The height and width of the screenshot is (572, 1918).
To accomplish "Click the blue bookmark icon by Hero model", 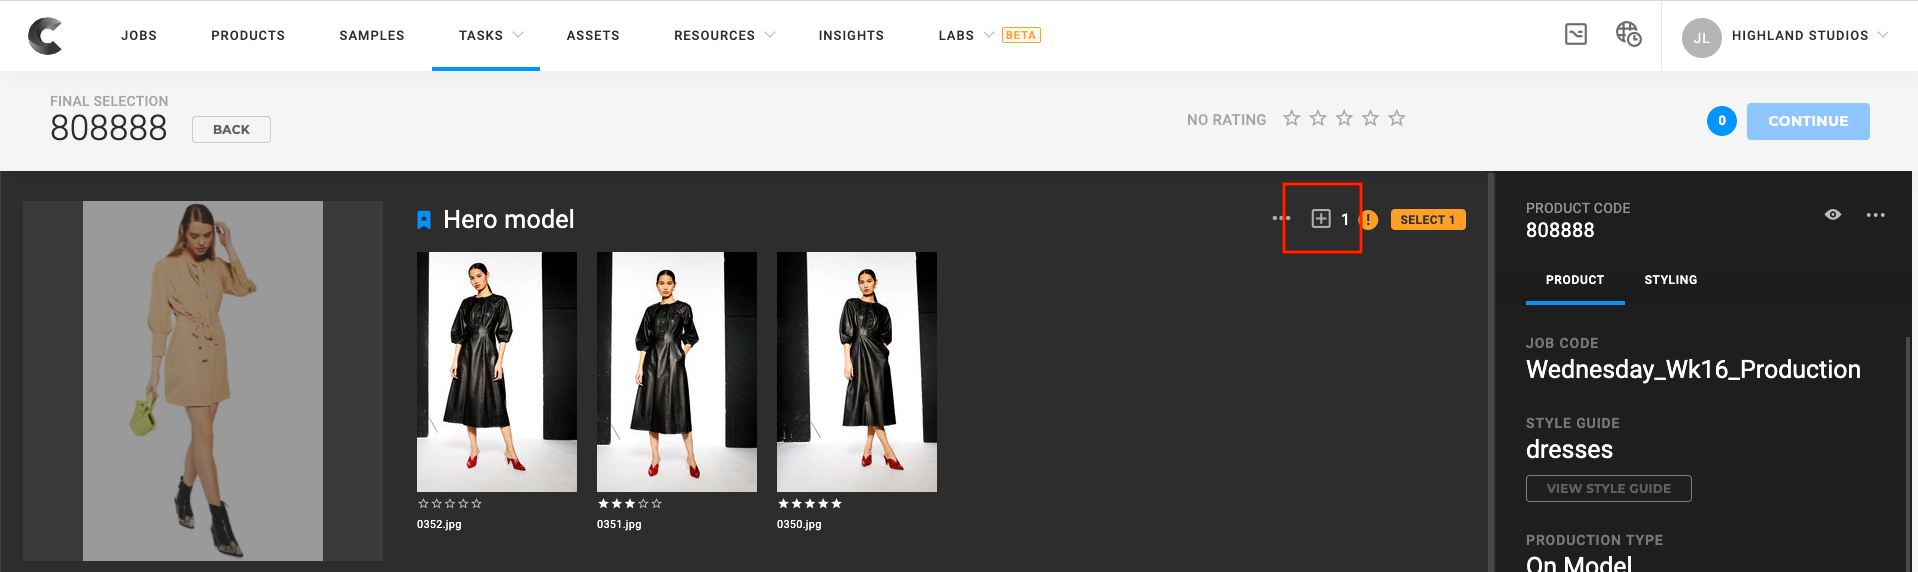I will coord(424,220).
